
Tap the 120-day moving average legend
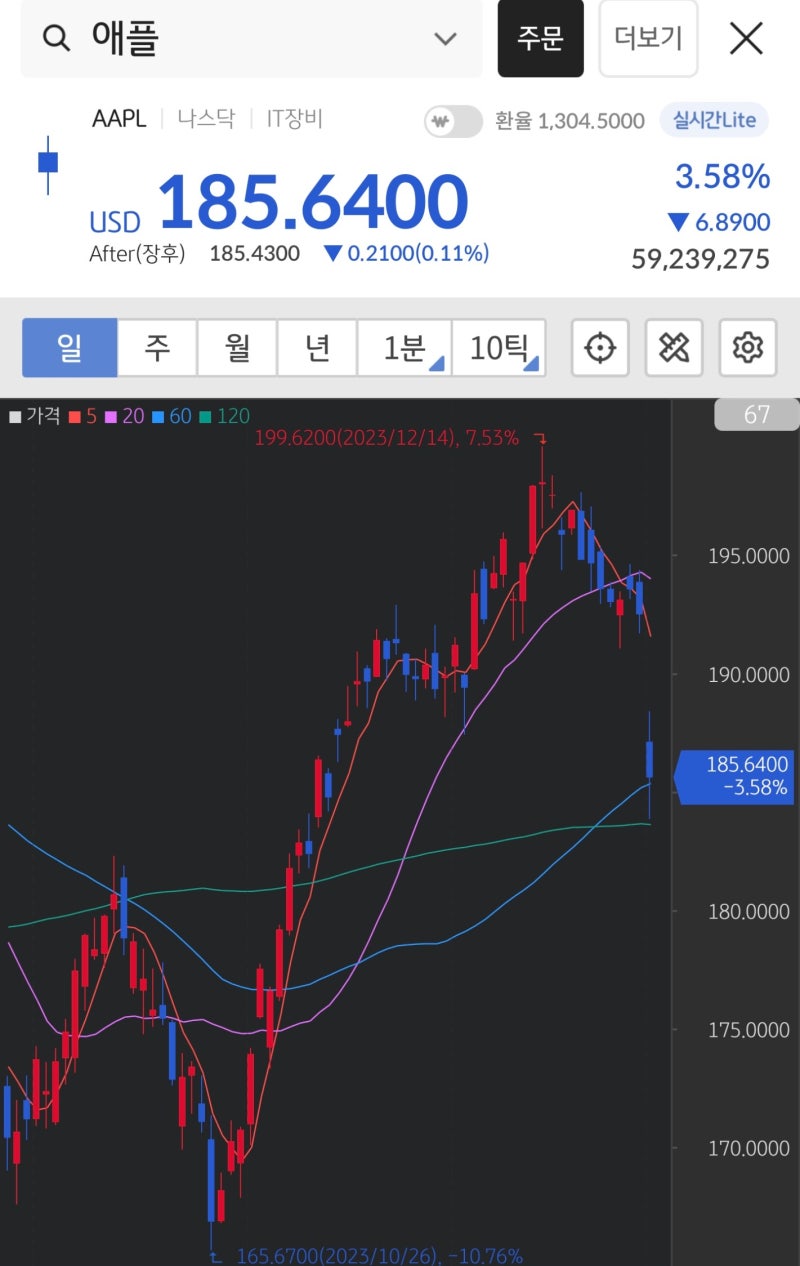pyautogui.click(x=224, y=415)
